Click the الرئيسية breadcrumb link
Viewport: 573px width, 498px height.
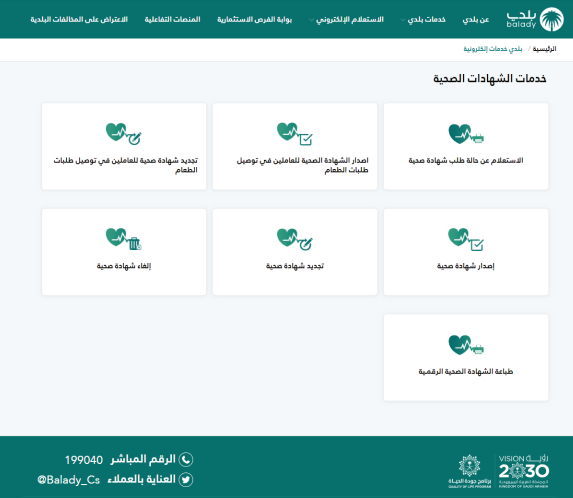(x=544, y=49)
